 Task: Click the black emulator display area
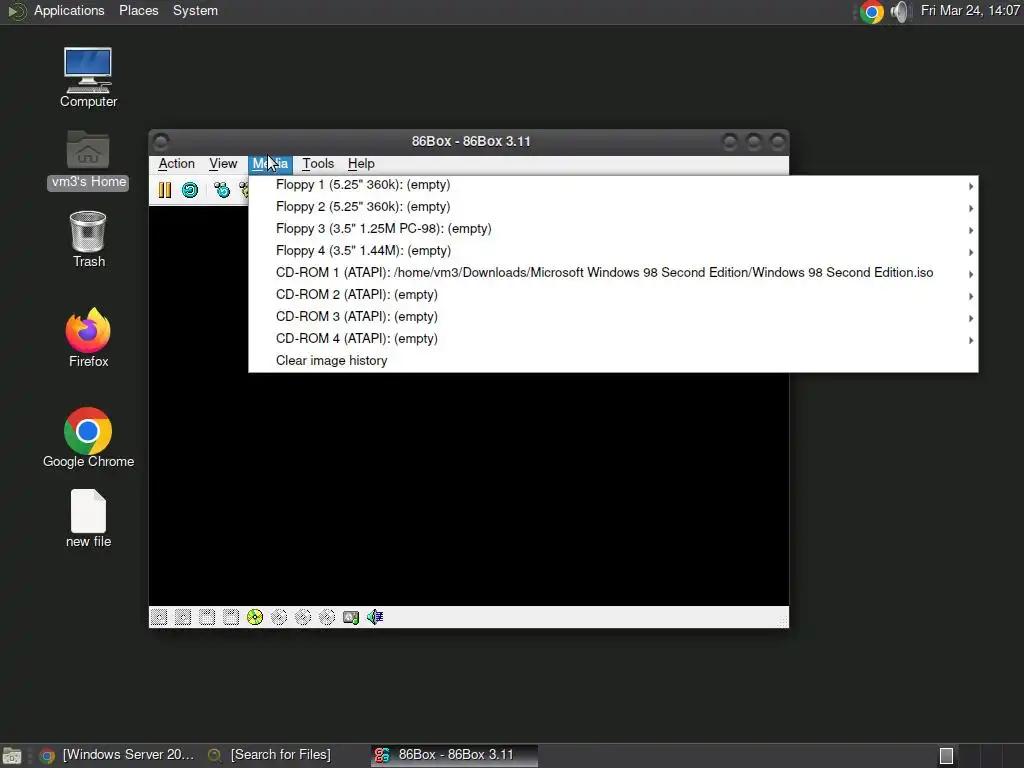click(469, 490)
